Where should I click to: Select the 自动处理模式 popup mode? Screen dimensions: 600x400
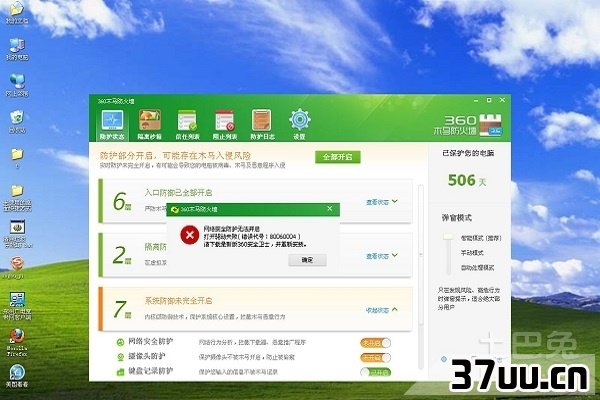point(477,268)
